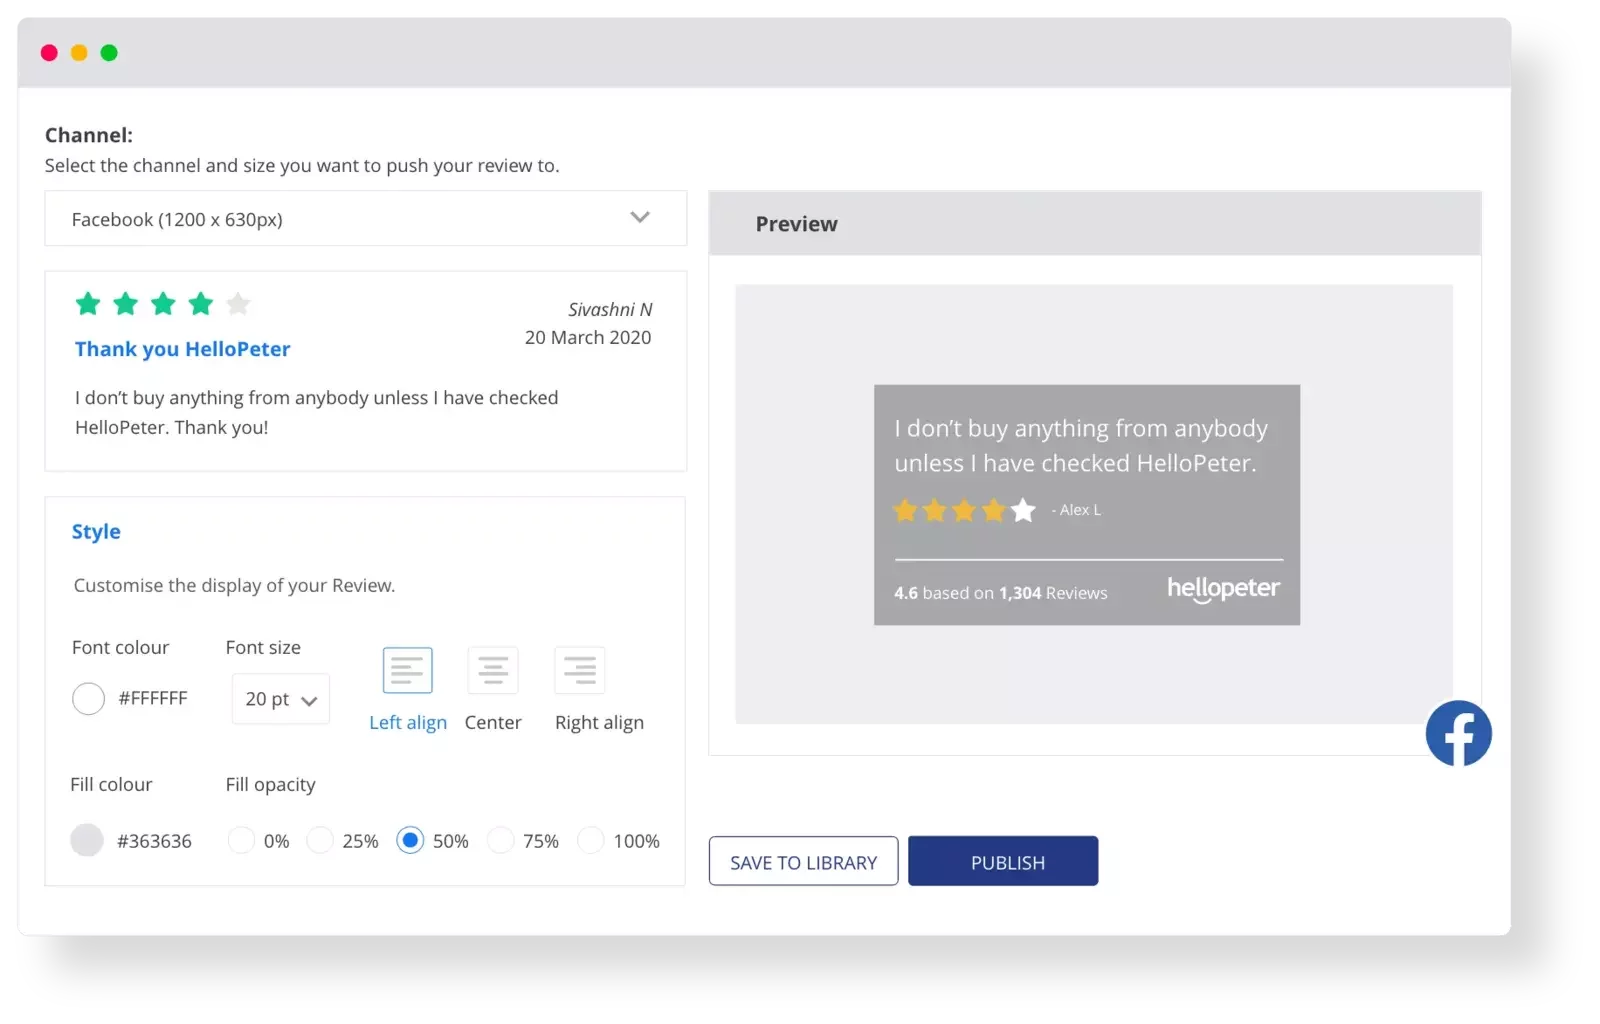Image resolution: width=1600 pixels, height=1024 pixels.
Task: Click the Style section heading
Action: 95,531
